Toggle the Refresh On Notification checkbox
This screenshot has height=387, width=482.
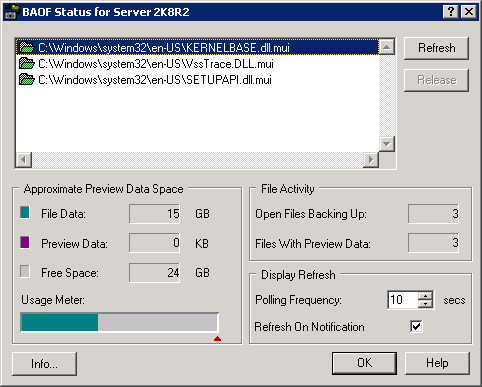(416, 326)
